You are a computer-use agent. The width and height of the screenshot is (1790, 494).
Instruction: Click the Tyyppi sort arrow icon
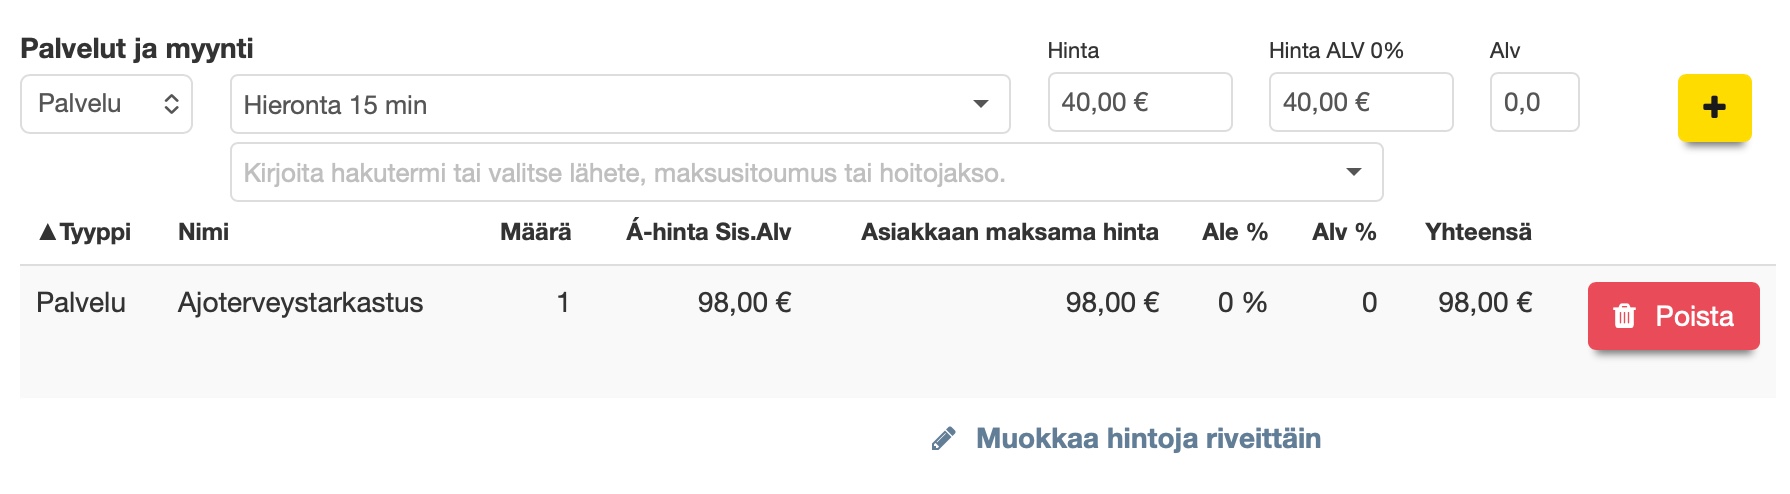pos(47,232)
